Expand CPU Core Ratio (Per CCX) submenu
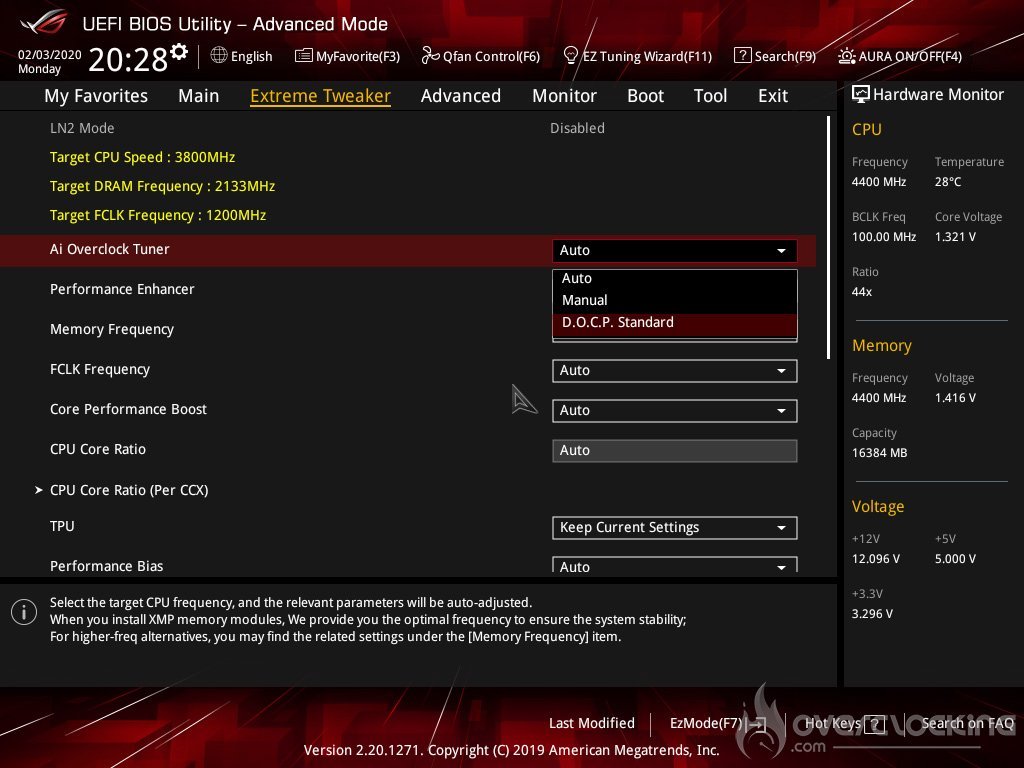The width and height of the screenshot is (1024, 768). point(129,490)
